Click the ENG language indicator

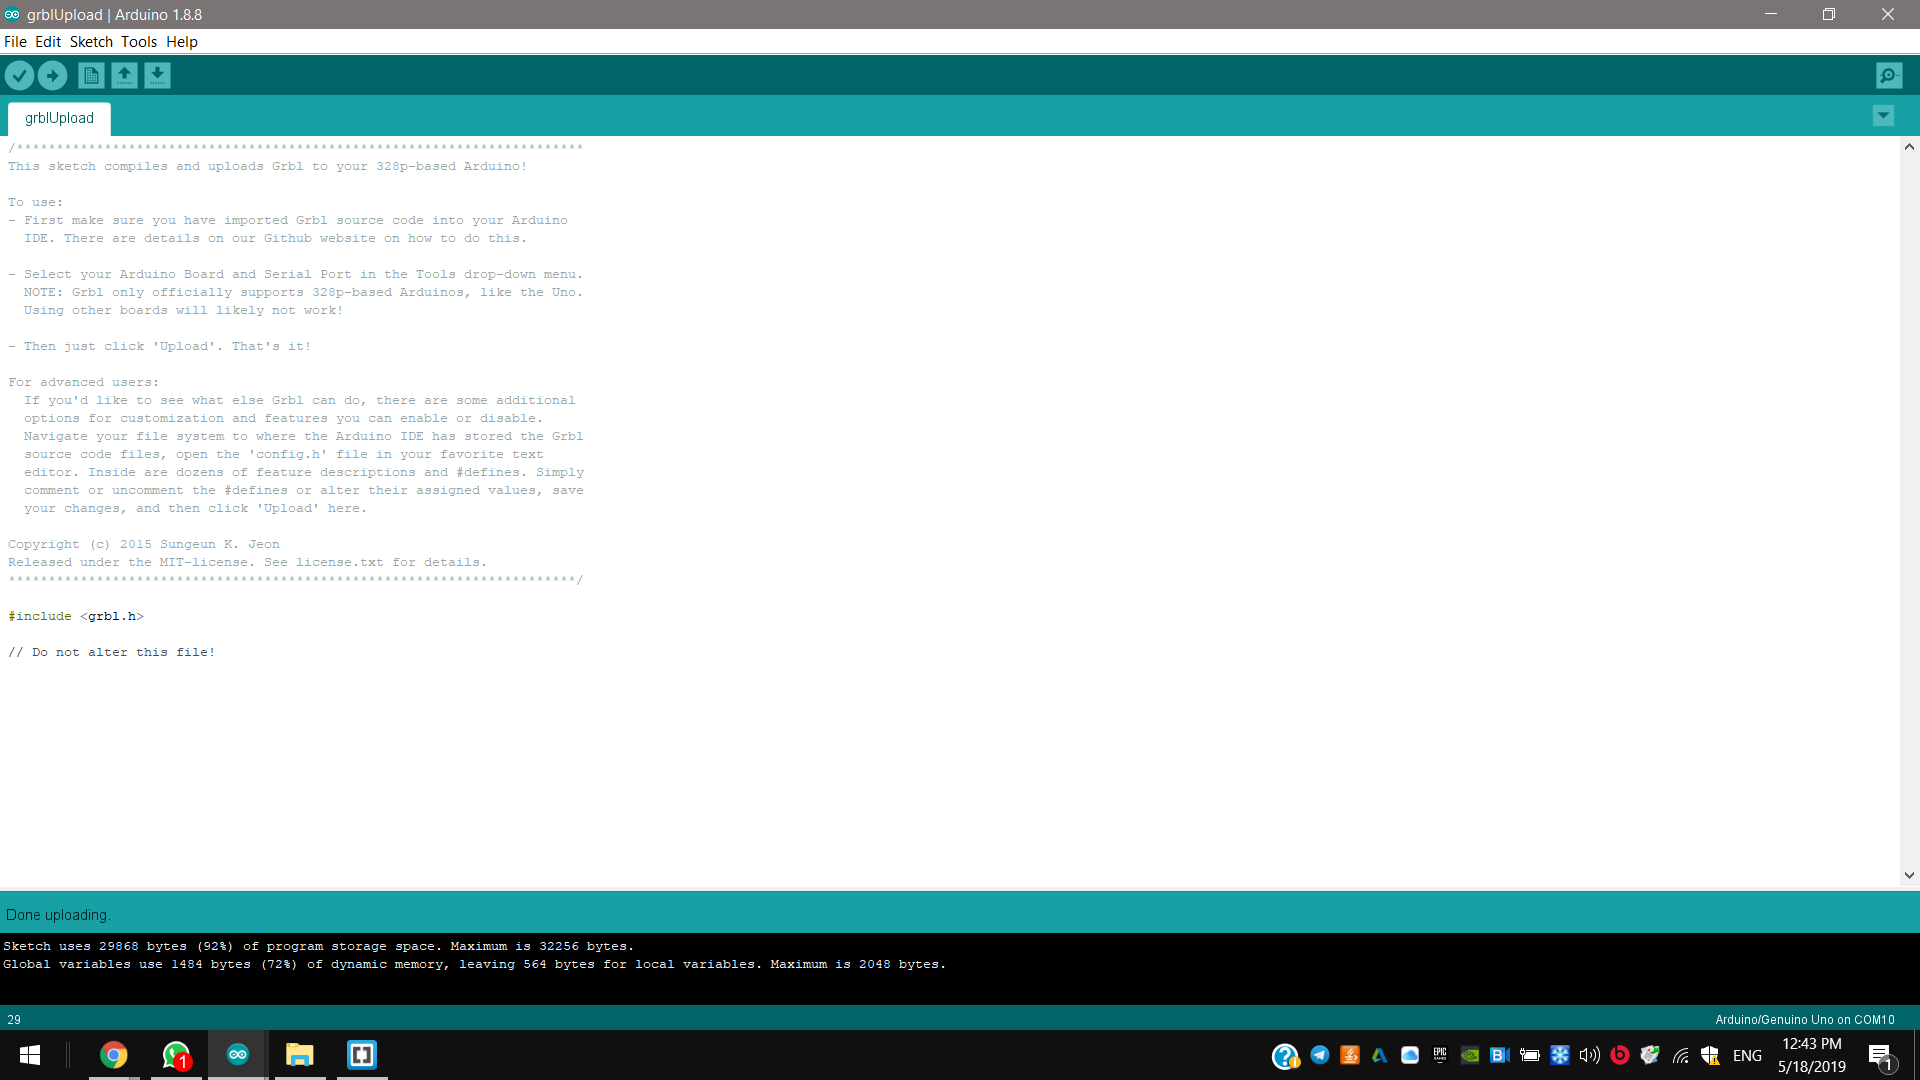(1747, 1055)
